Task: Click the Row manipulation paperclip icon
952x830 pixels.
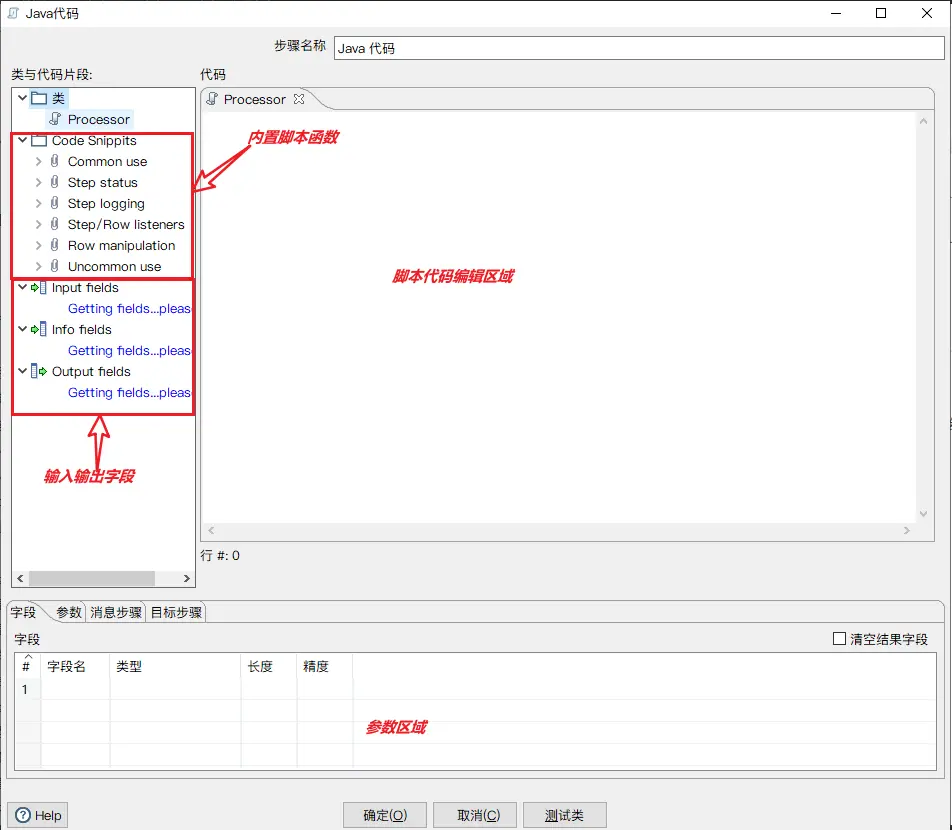Action: pyautogui.click(x=55, y=245)
